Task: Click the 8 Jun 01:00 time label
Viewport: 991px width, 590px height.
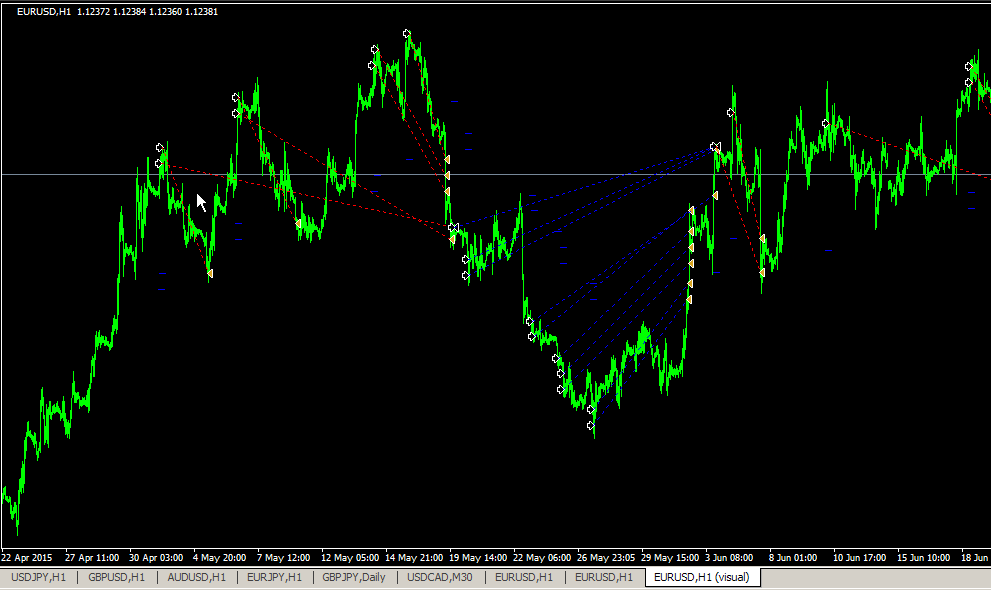Action: point(793,558)
